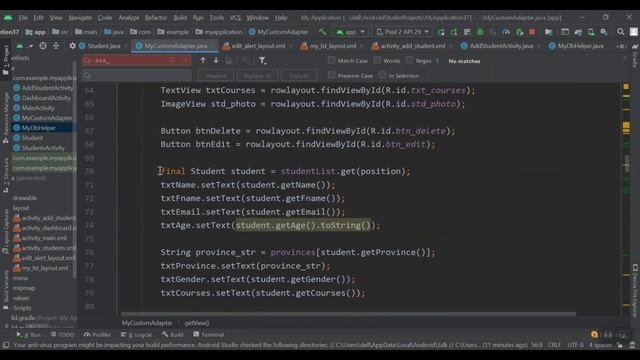Click the getView() breadcrumb
The height and width of the screenshot is (360, 640).
pyautogui.click(x=197, y=323)
